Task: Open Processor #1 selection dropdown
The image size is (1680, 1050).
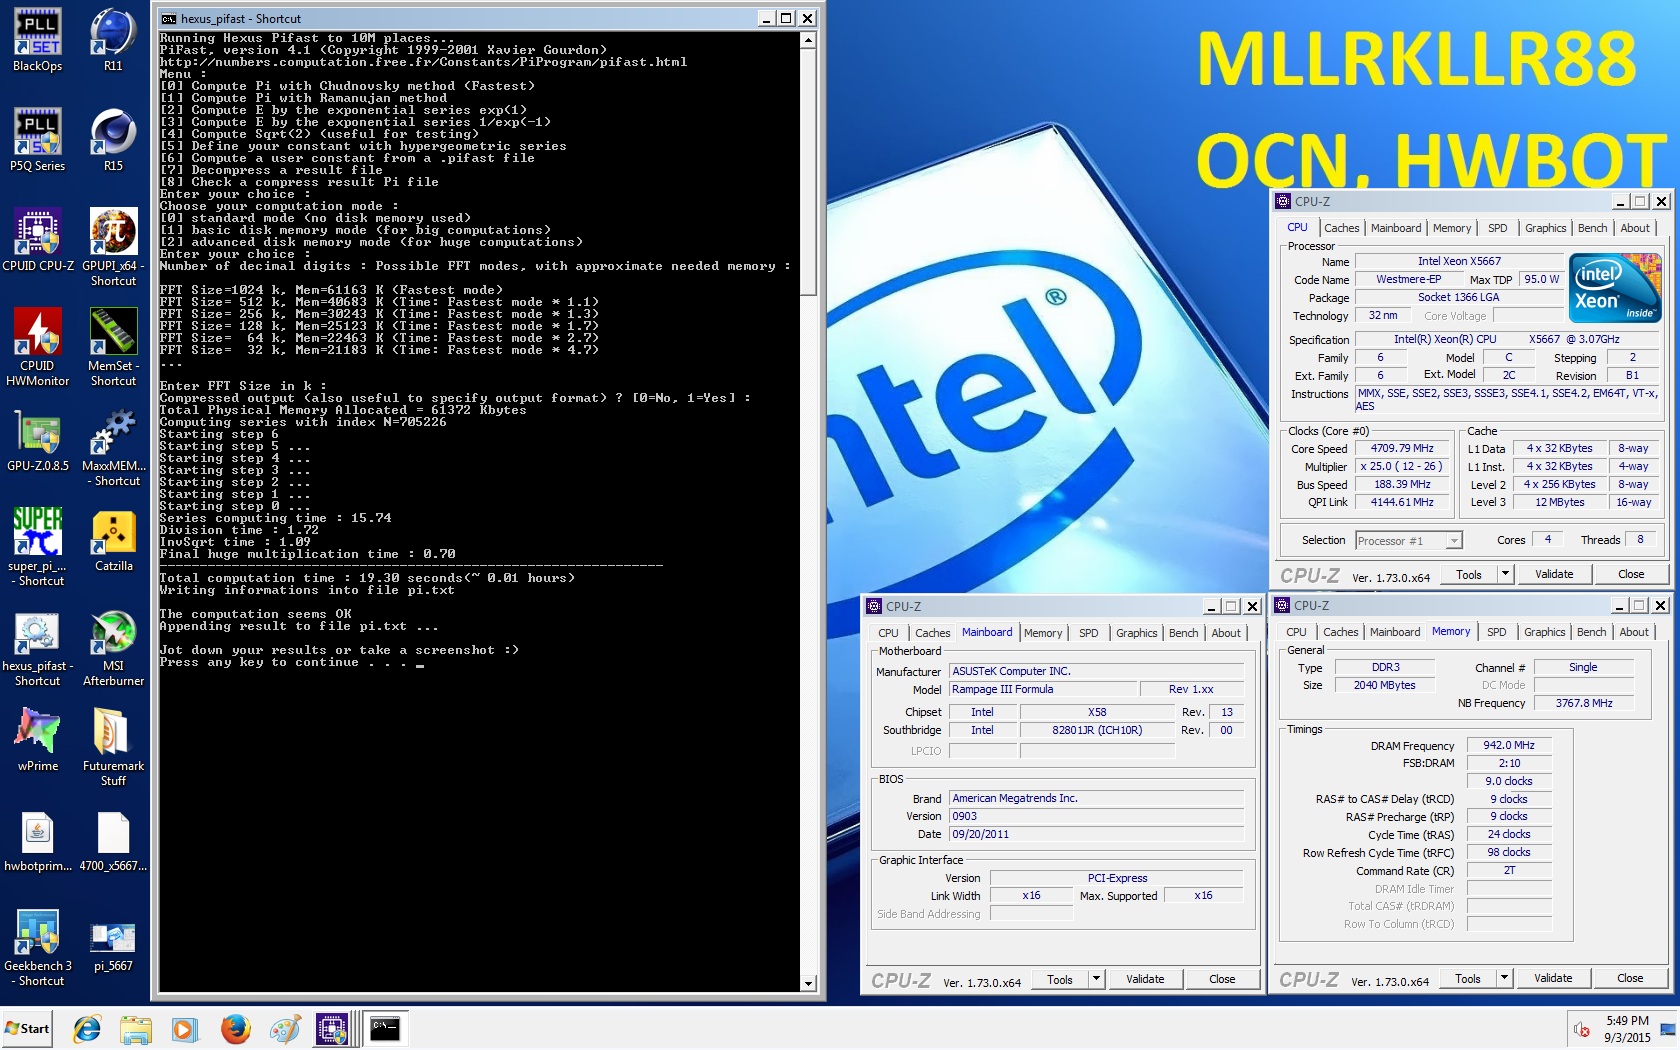Action: point(1408,541)
